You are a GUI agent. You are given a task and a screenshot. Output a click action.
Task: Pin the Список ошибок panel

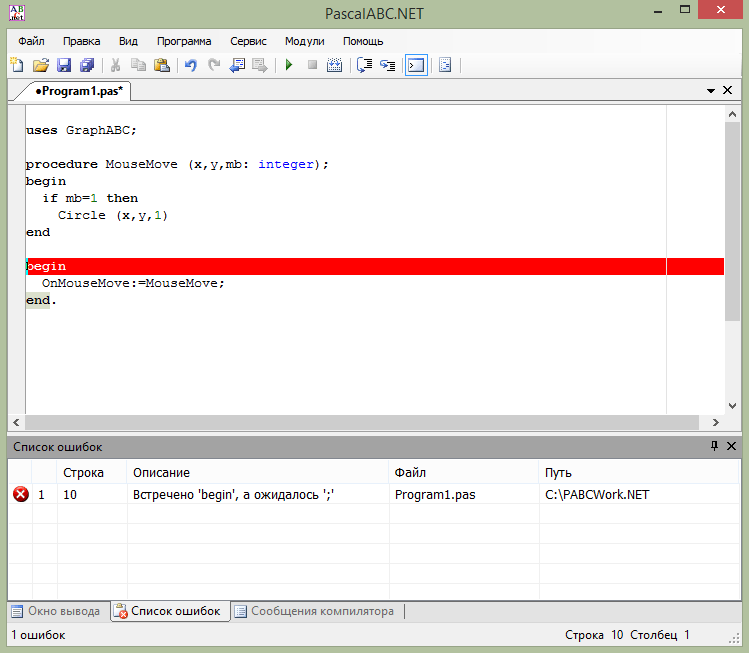pos(714,446)
